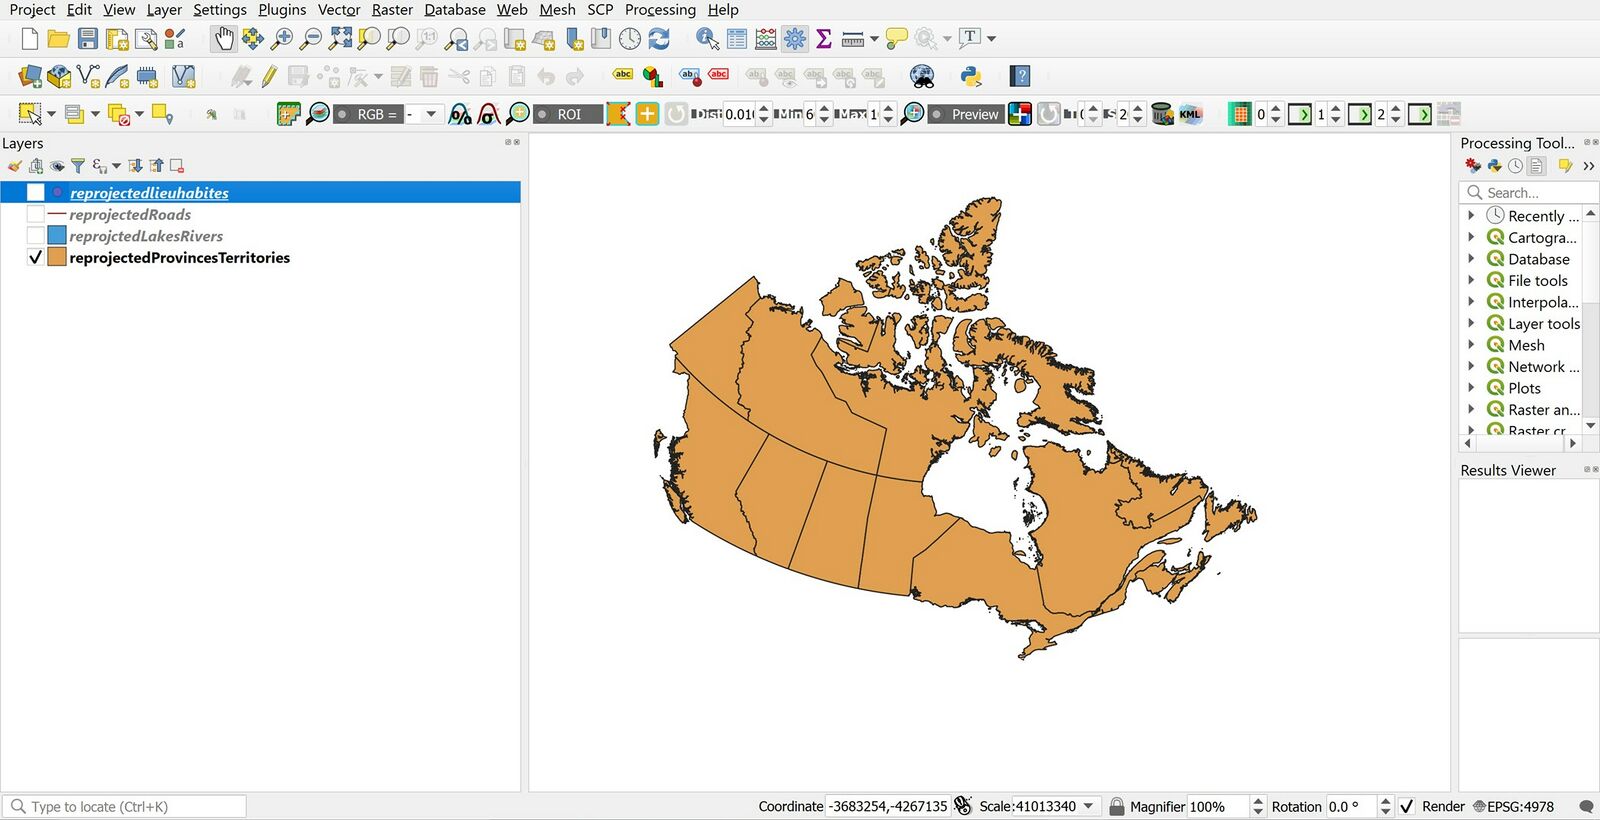Expand the Cartography group in Processing Toolbox

pos(1471,237)
